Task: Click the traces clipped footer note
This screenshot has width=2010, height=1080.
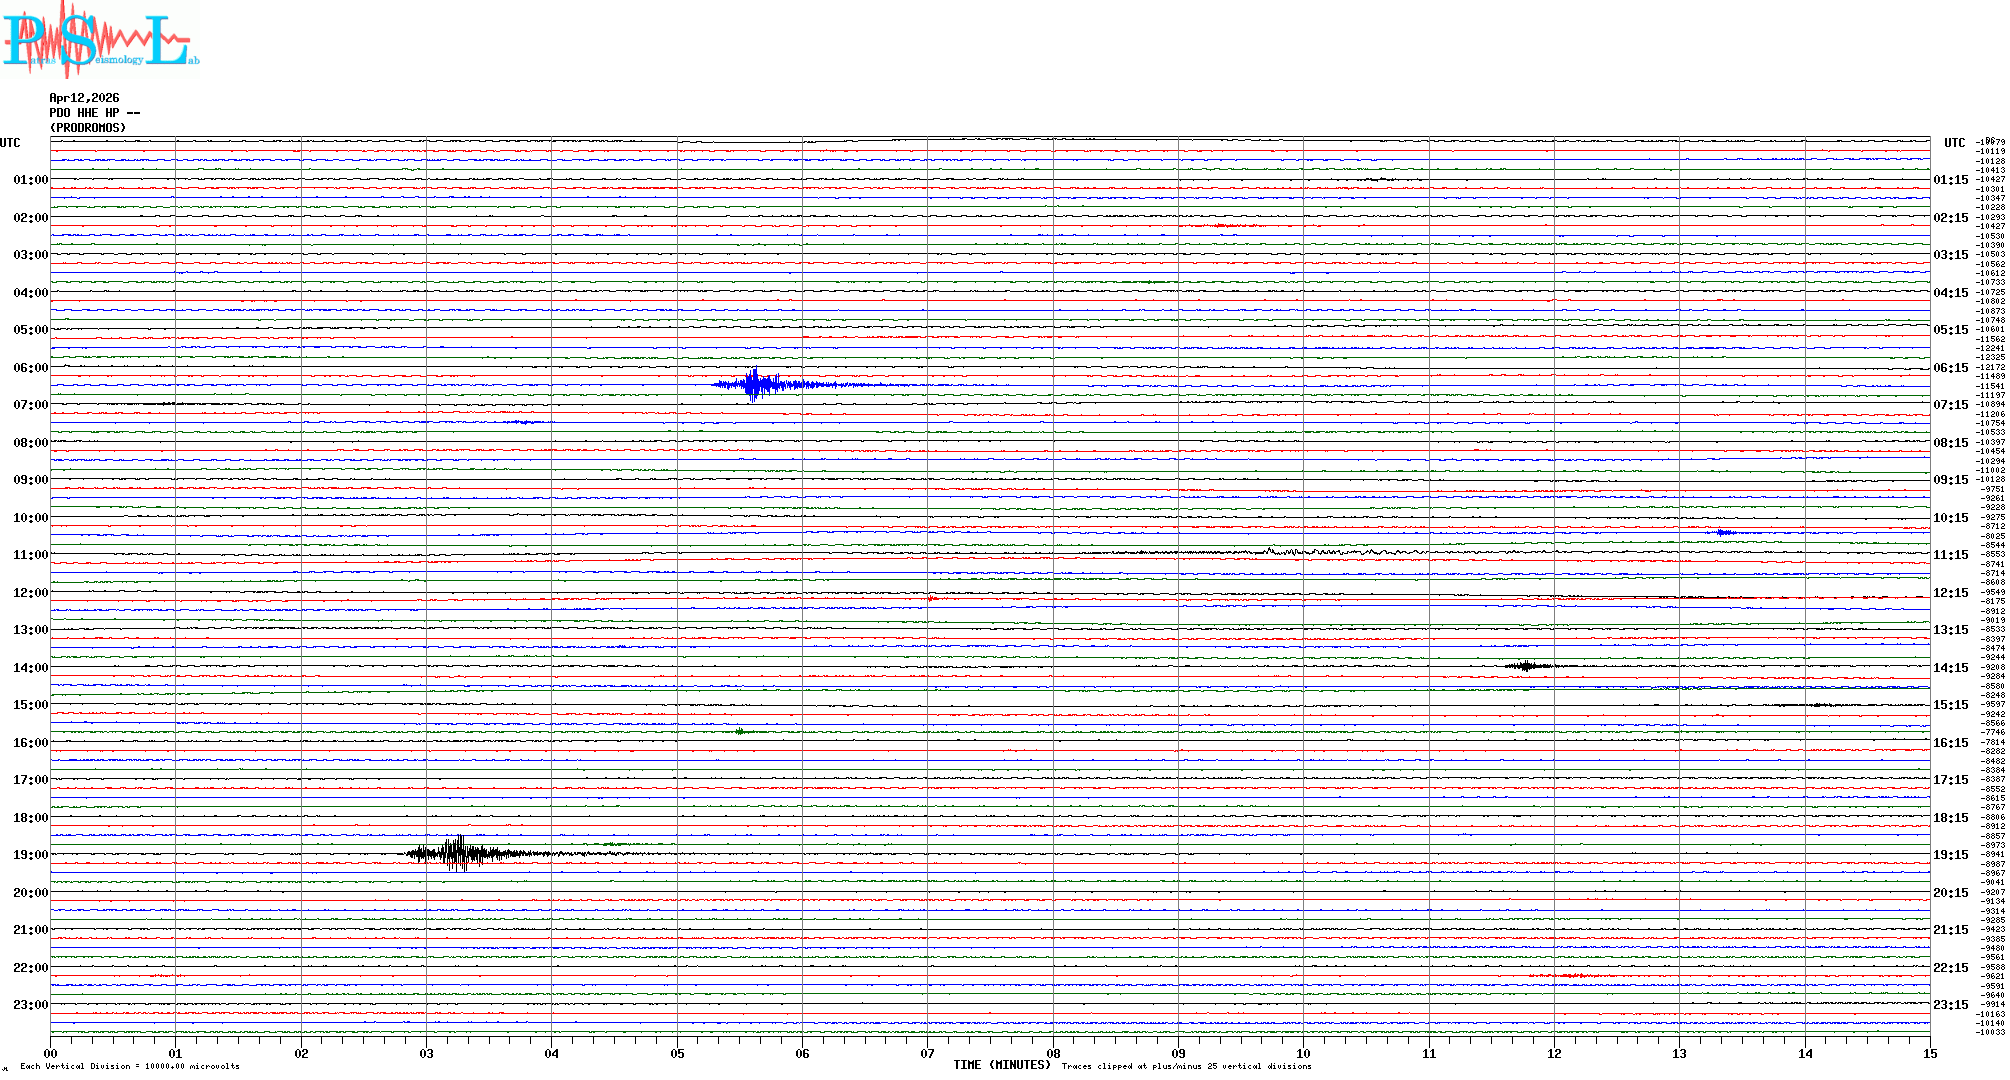Action: tap(1186, 1066)
